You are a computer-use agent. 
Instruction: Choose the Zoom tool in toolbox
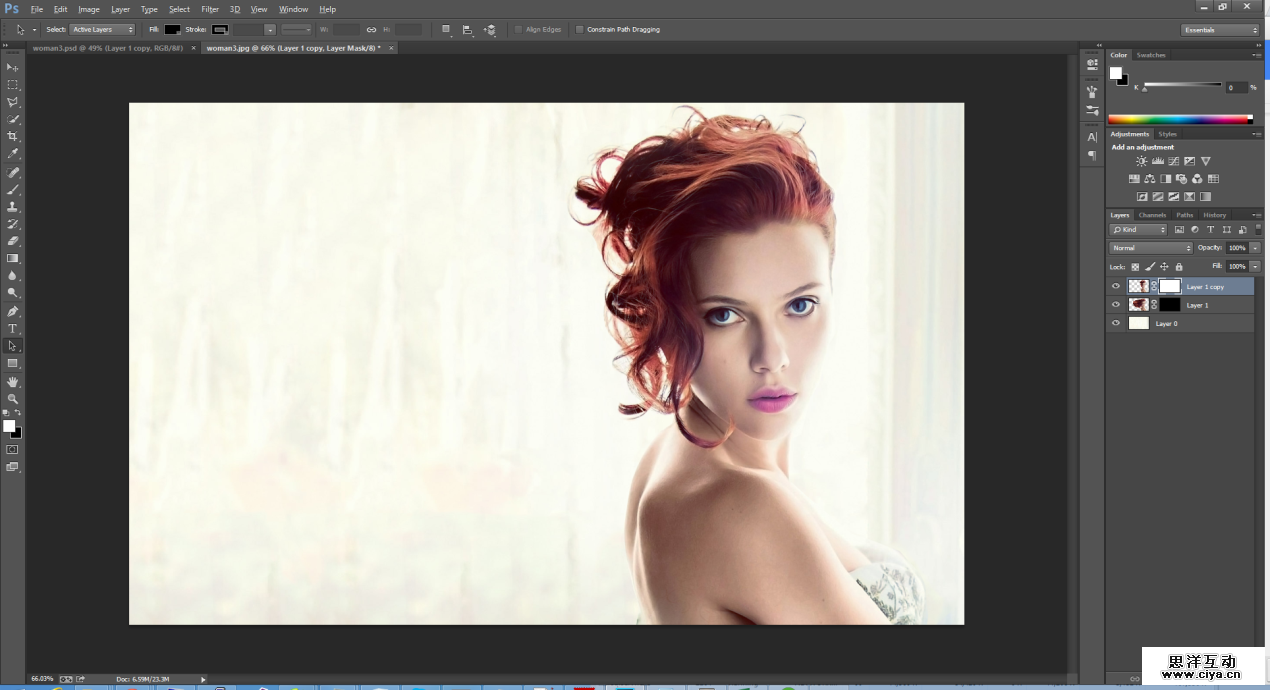click(13, 399)
